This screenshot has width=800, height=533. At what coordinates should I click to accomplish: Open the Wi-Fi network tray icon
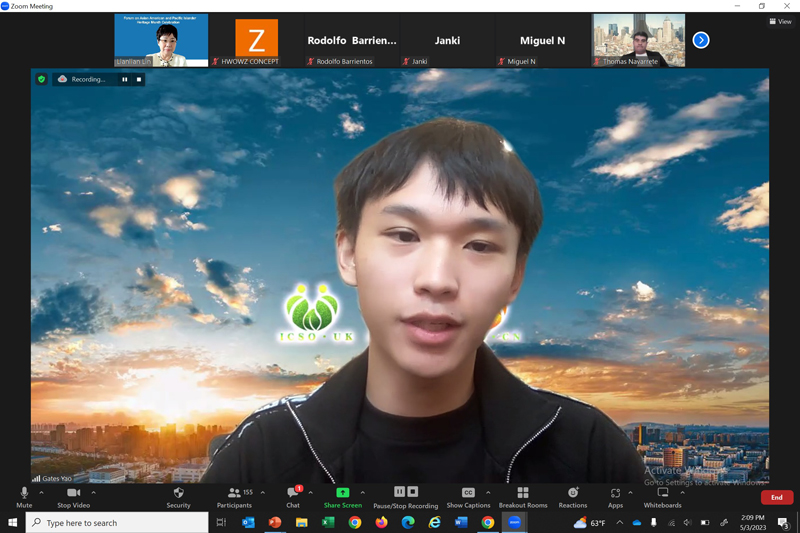pyautogui.click(x=671, y=522)
